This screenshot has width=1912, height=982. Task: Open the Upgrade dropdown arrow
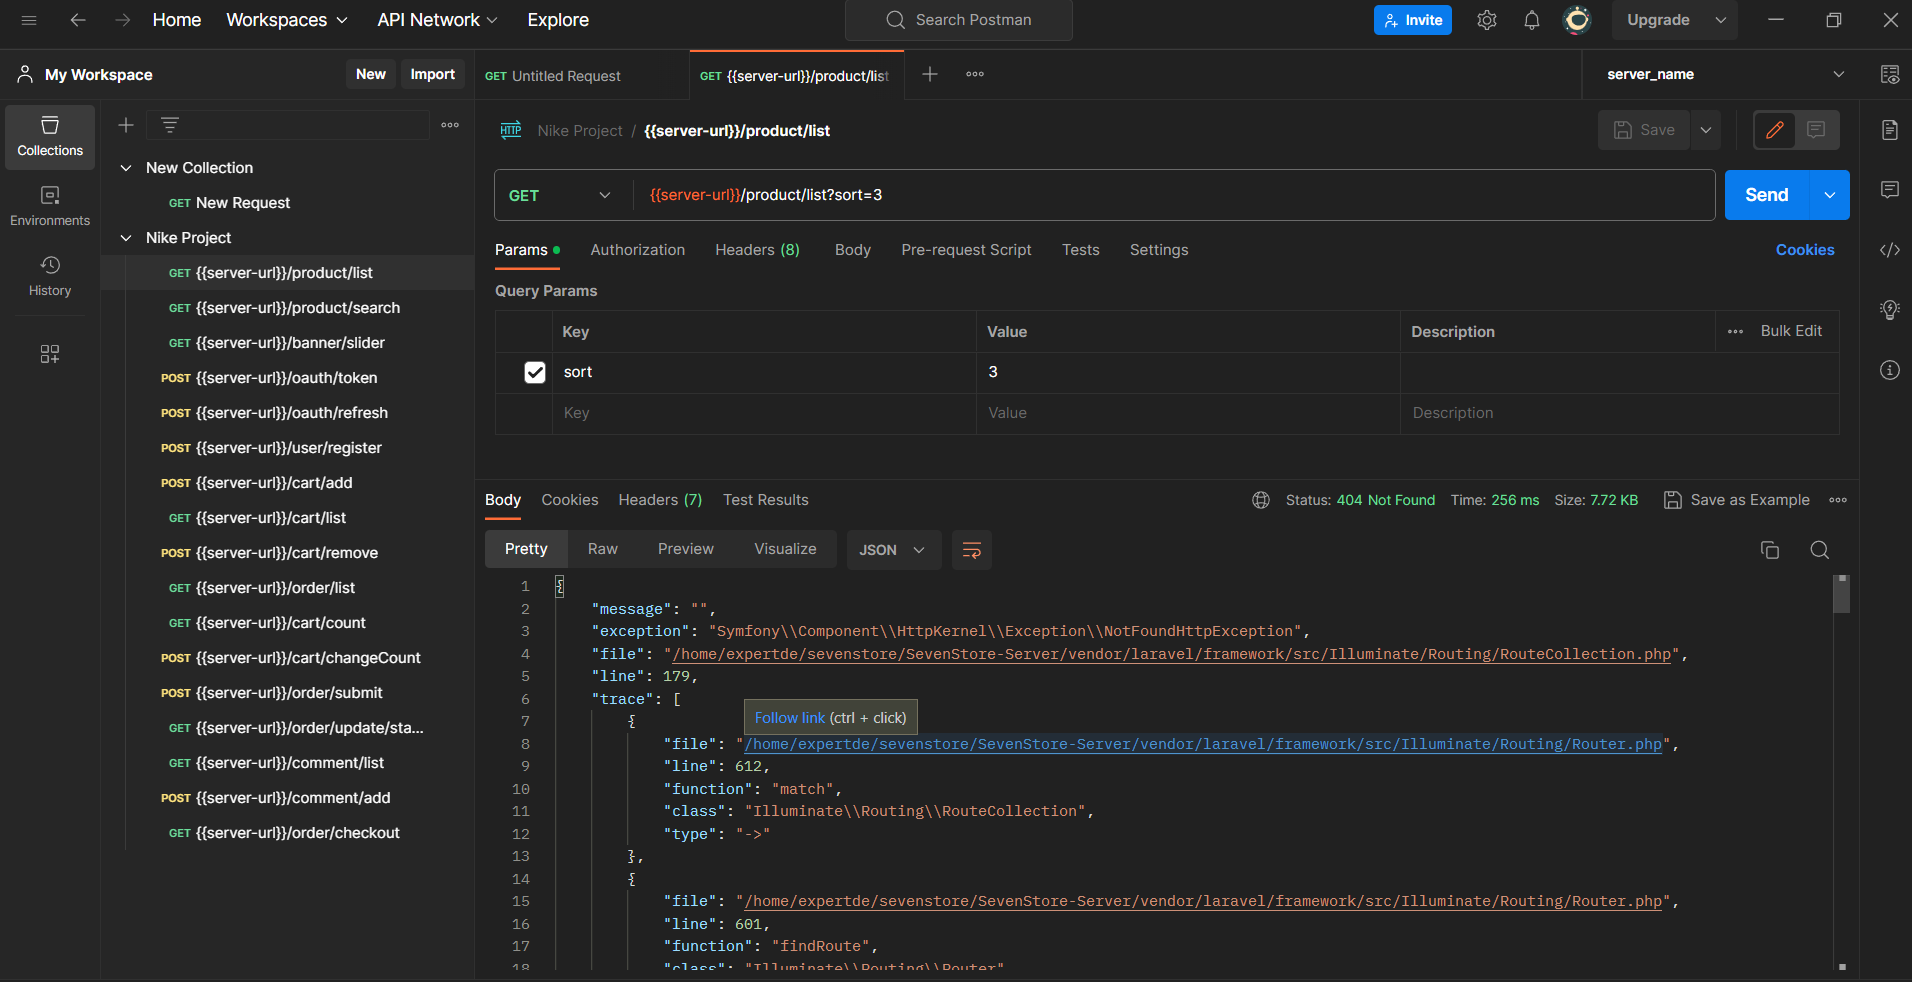click(1721, 20)
